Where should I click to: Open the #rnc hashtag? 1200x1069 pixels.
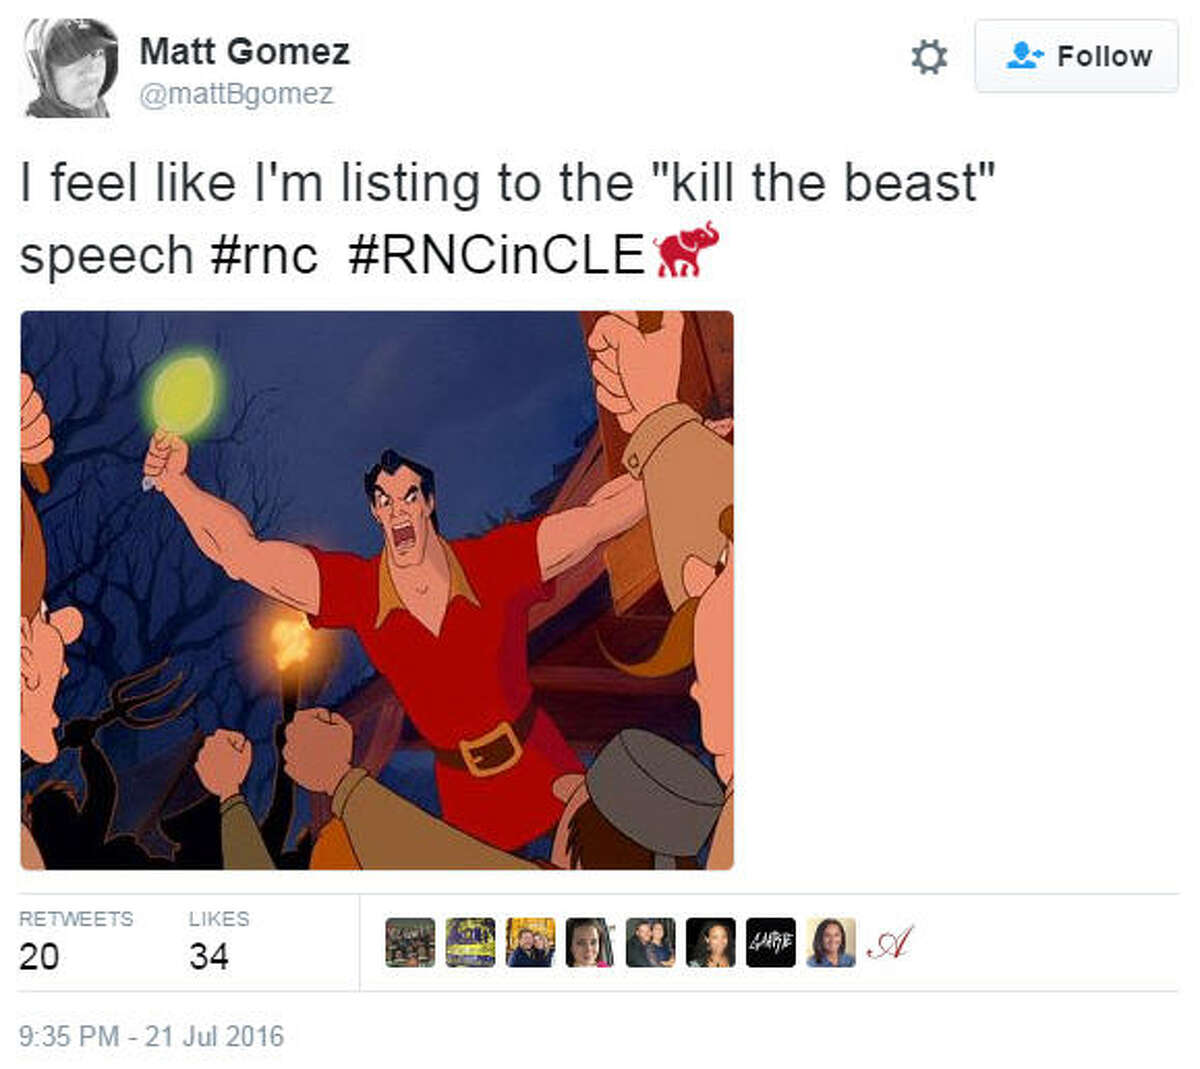pyautogui.click(x=264, y=256)
